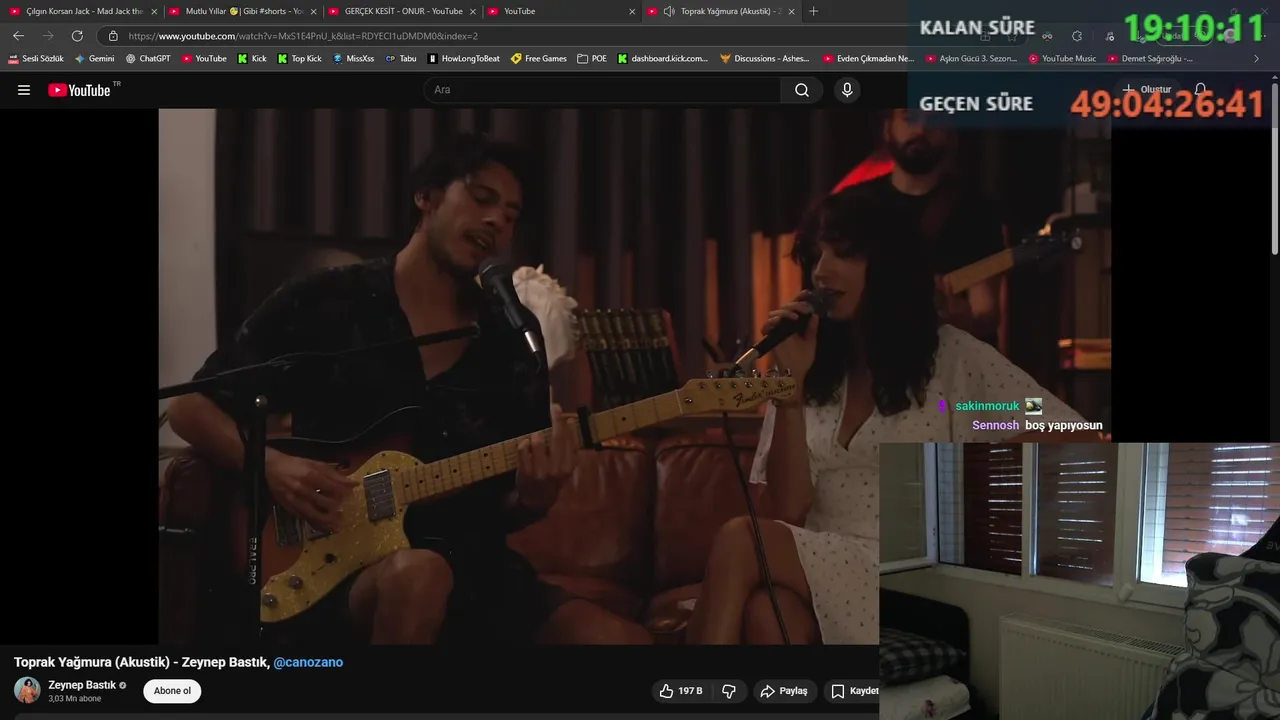
Task: Close the Çılgın Korsan Jack tab
Action: [154, 11]
